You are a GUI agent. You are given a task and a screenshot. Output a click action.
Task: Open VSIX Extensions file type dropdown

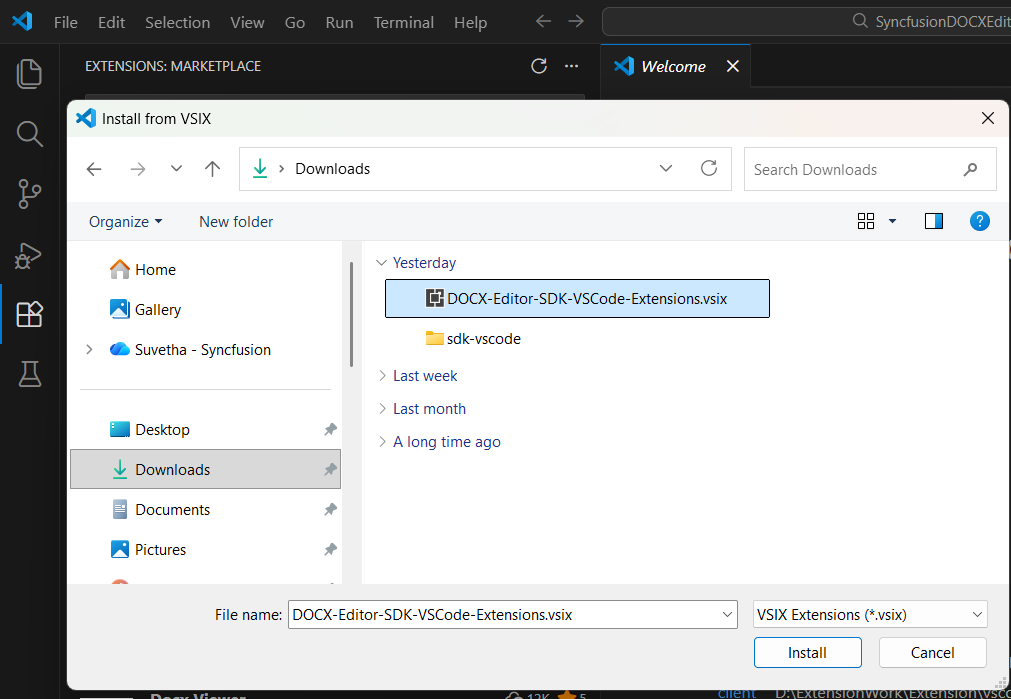coord(870,615)
